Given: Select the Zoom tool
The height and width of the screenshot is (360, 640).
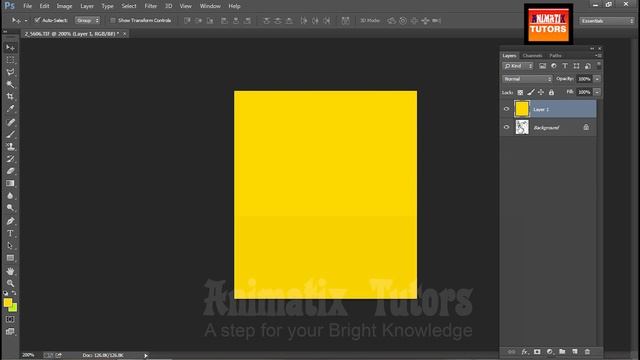Looking at the screenshot, I should tap(11, 283).
